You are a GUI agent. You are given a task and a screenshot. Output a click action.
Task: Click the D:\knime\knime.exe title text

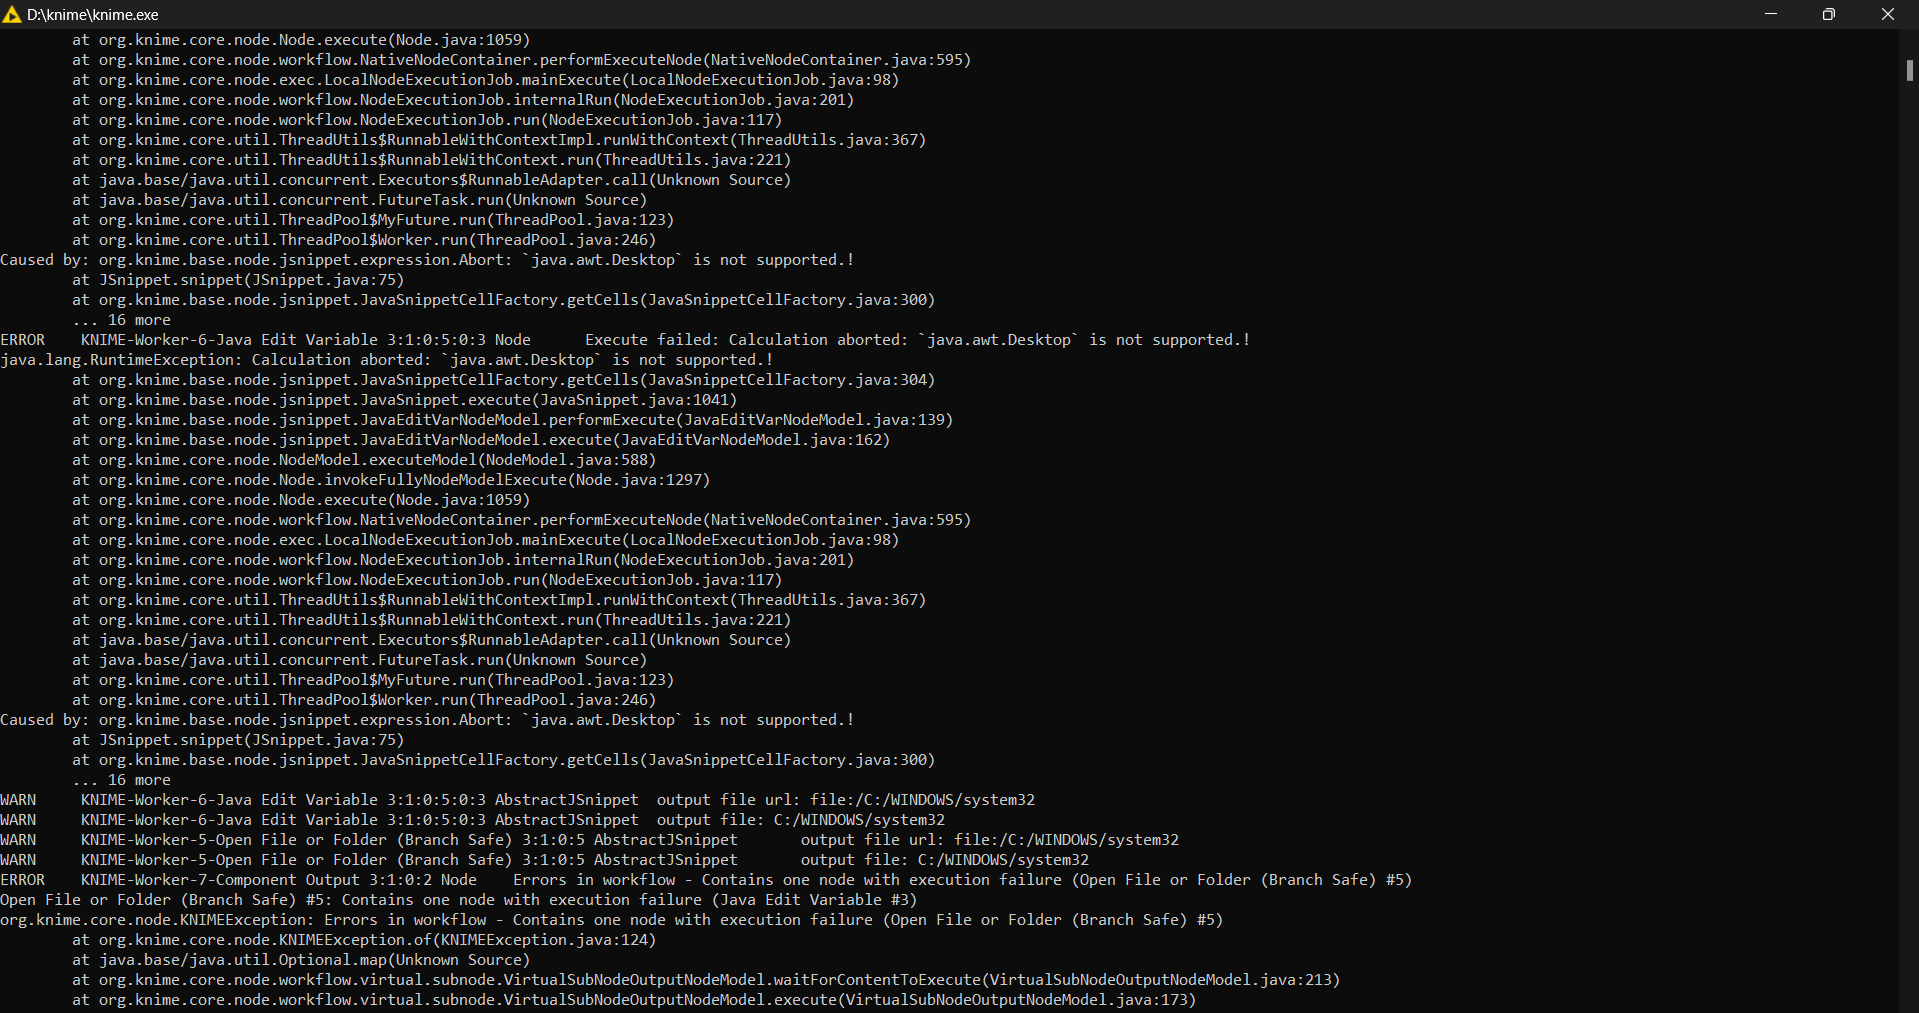click(x=93, y=15)
